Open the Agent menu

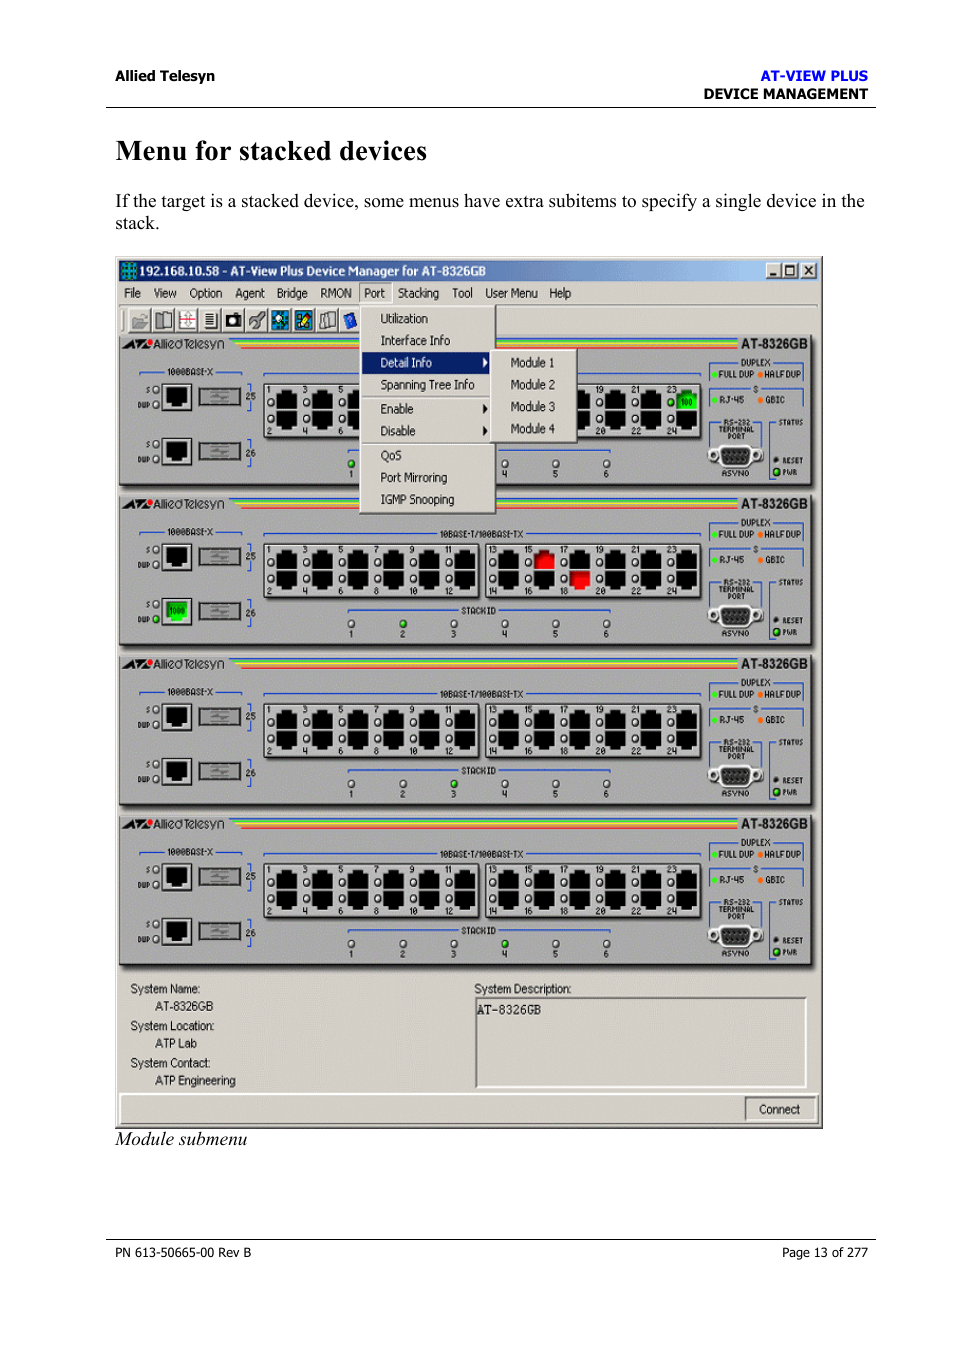[x=250, y=293]
